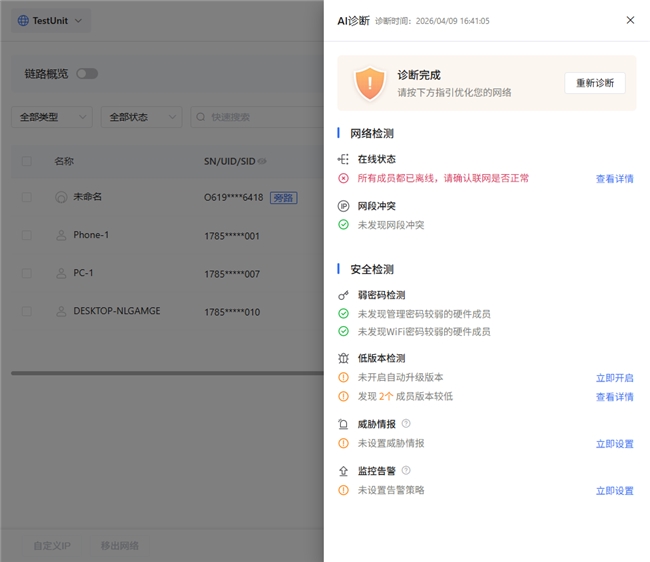The height and width of the screenshot is (562, 650).
Task: Toggle the 链路概览 switch
Action: (x=87, y=73)
